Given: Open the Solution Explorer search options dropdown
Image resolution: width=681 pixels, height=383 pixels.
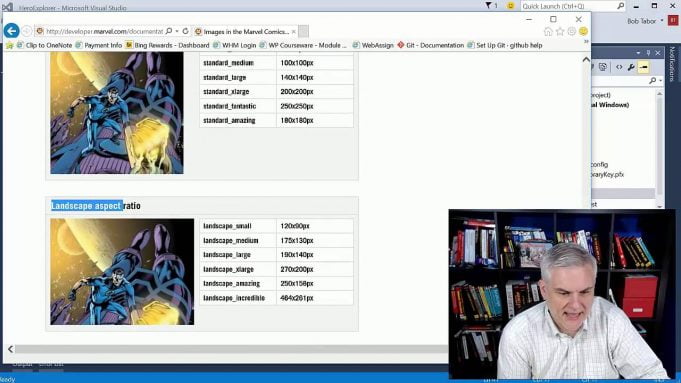Looking at the screenshot, I should coord(661,81).
